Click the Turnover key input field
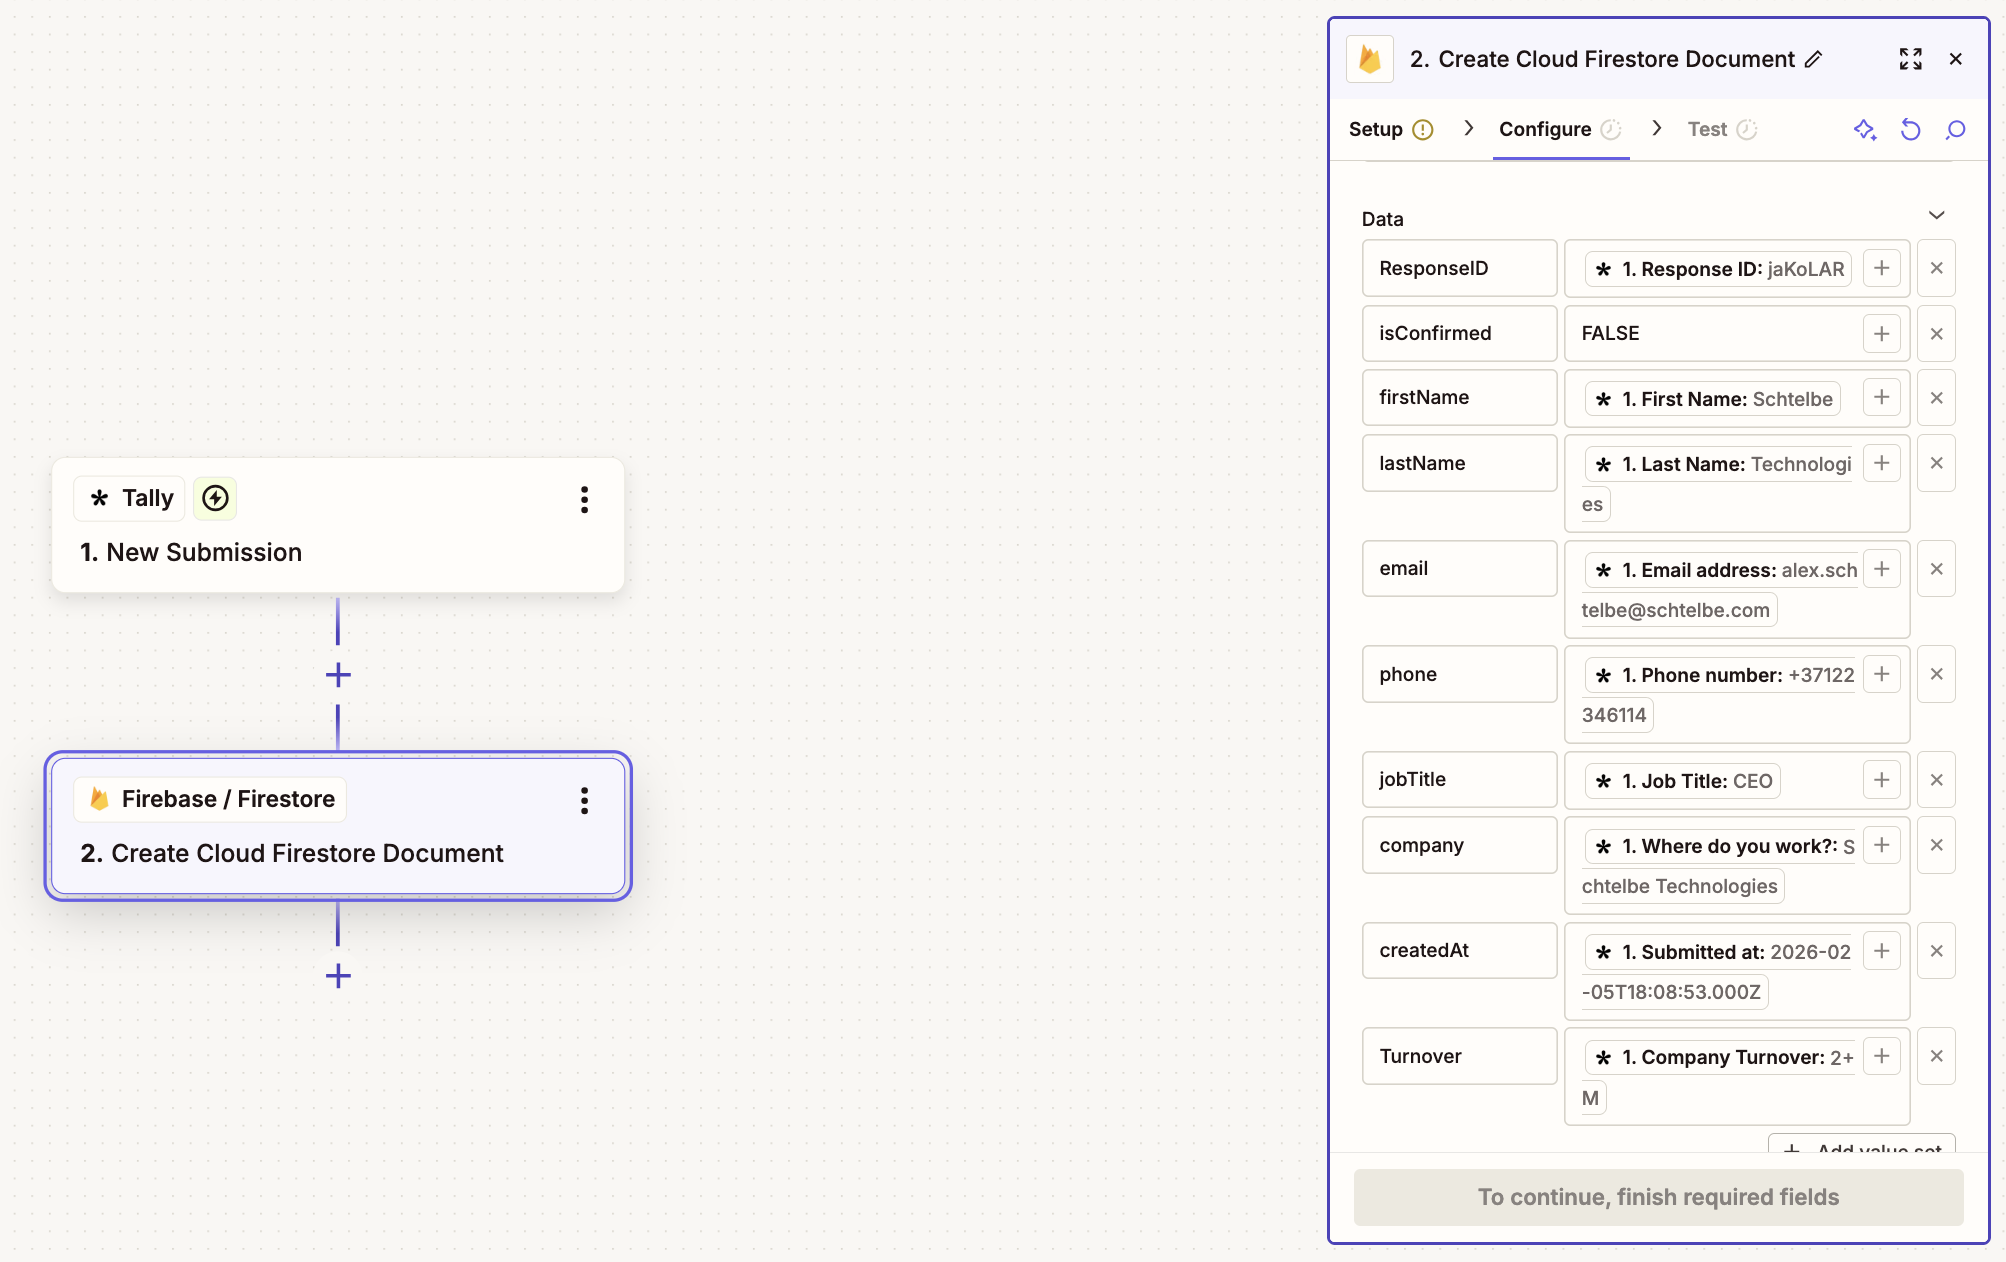Screen dimensions: 2006x1262 click(1458, 1056)
